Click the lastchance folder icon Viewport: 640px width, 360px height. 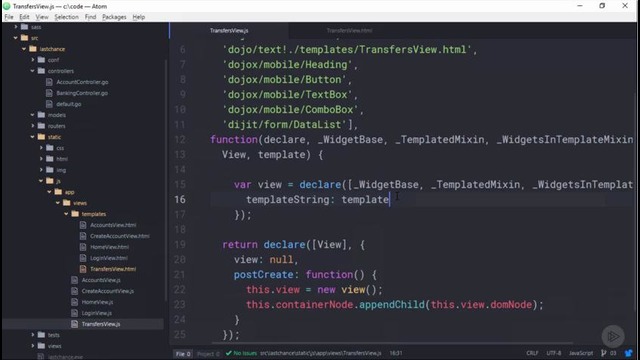(33, 49)
